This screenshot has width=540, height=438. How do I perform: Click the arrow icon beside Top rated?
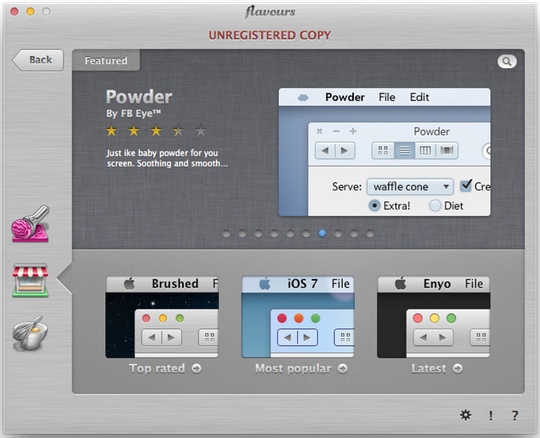coord(197,369)
